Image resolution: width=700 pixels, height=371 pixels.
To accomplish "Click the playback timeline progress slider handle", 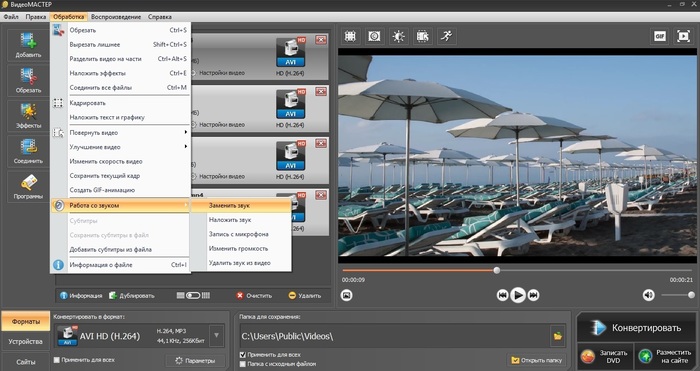I will click(x=496, y=271).
